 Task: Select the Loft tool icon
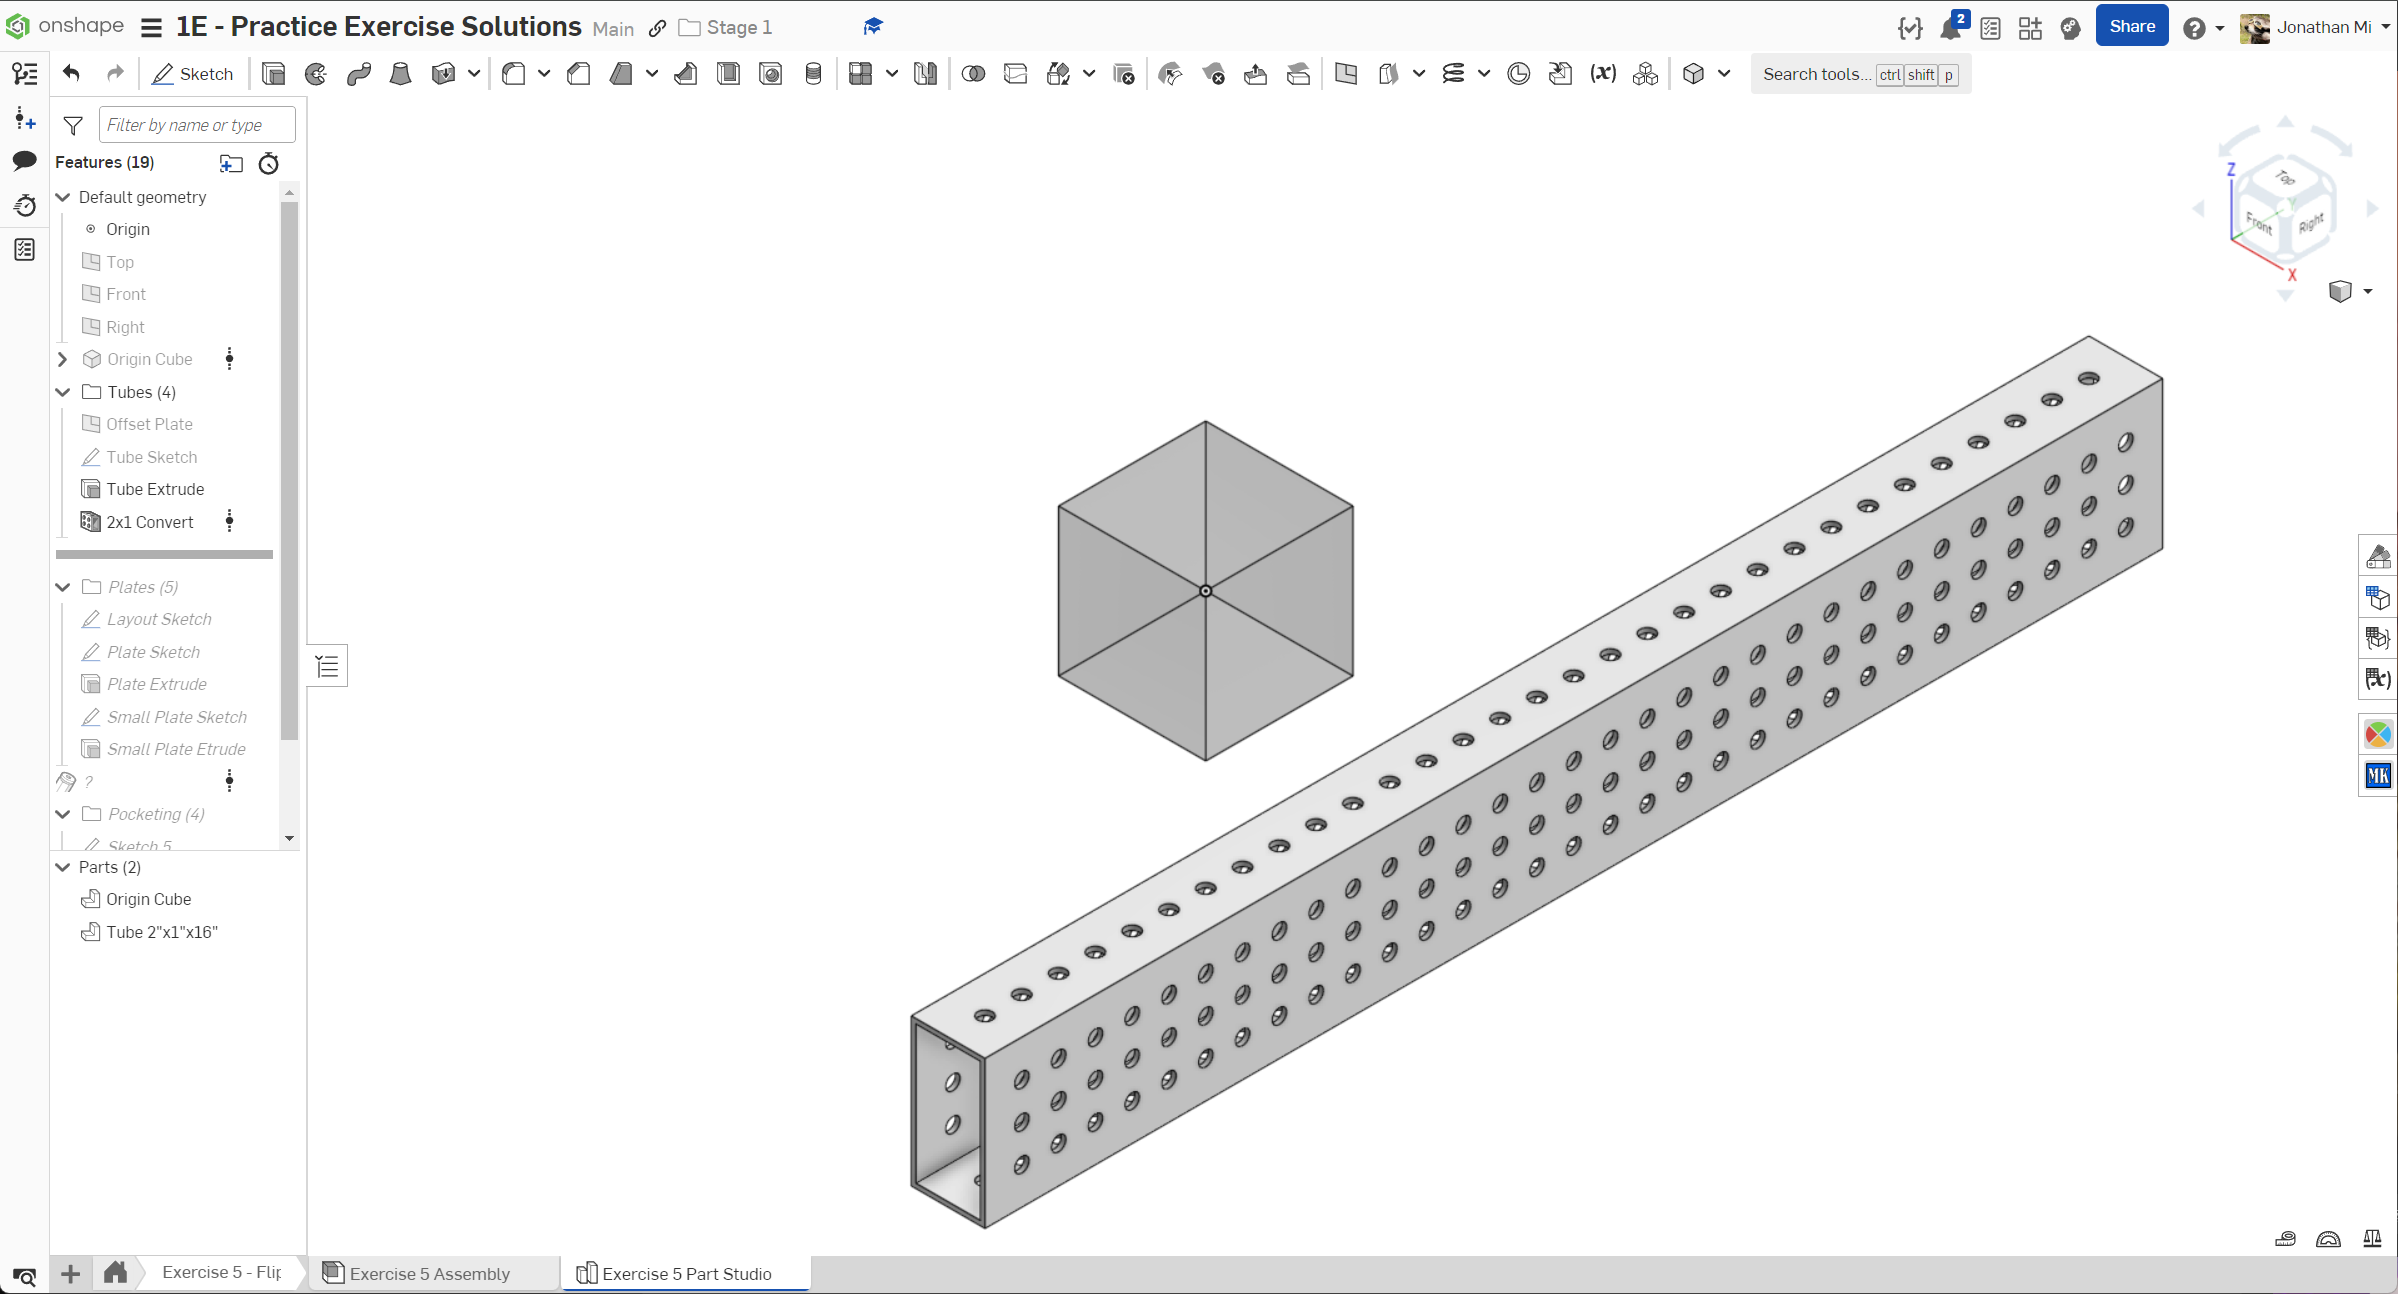tap(401, 74)
